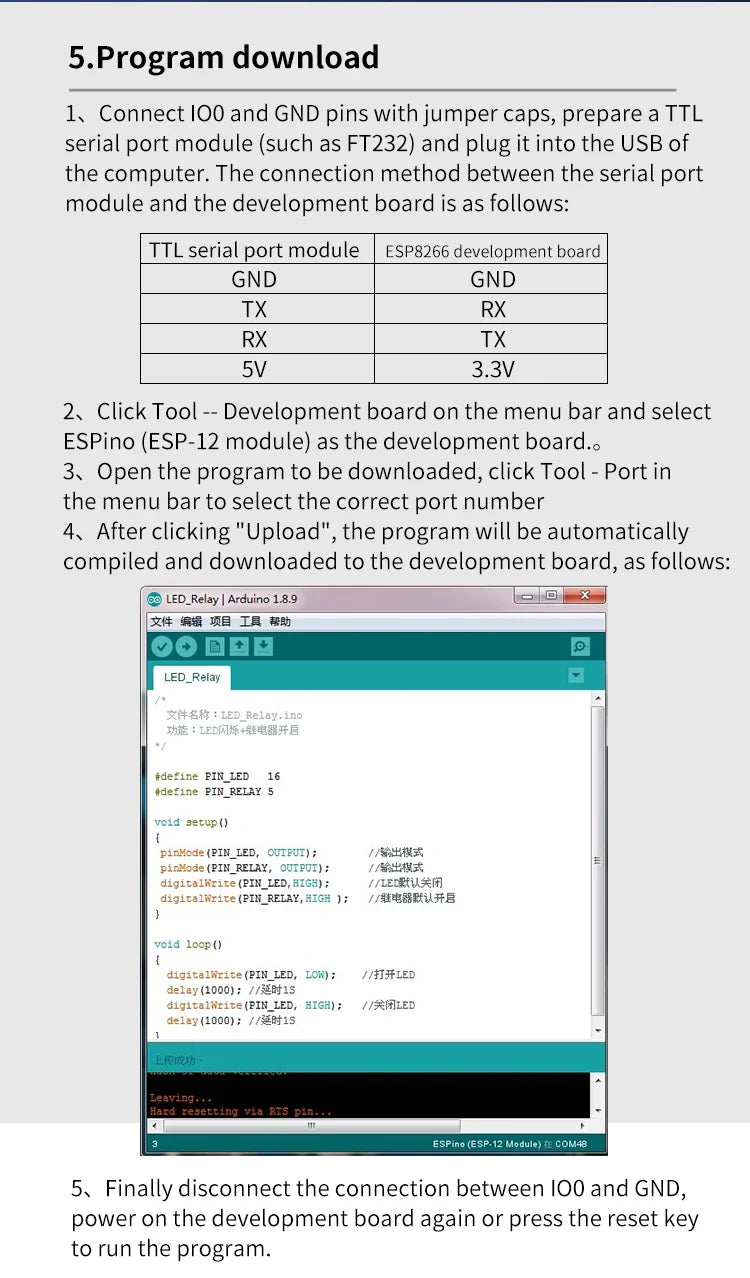The height and width of the screenshot is (1278, 750).
Task: Open the 工具 (Tools) menu
Action: (x=250, y=622)
